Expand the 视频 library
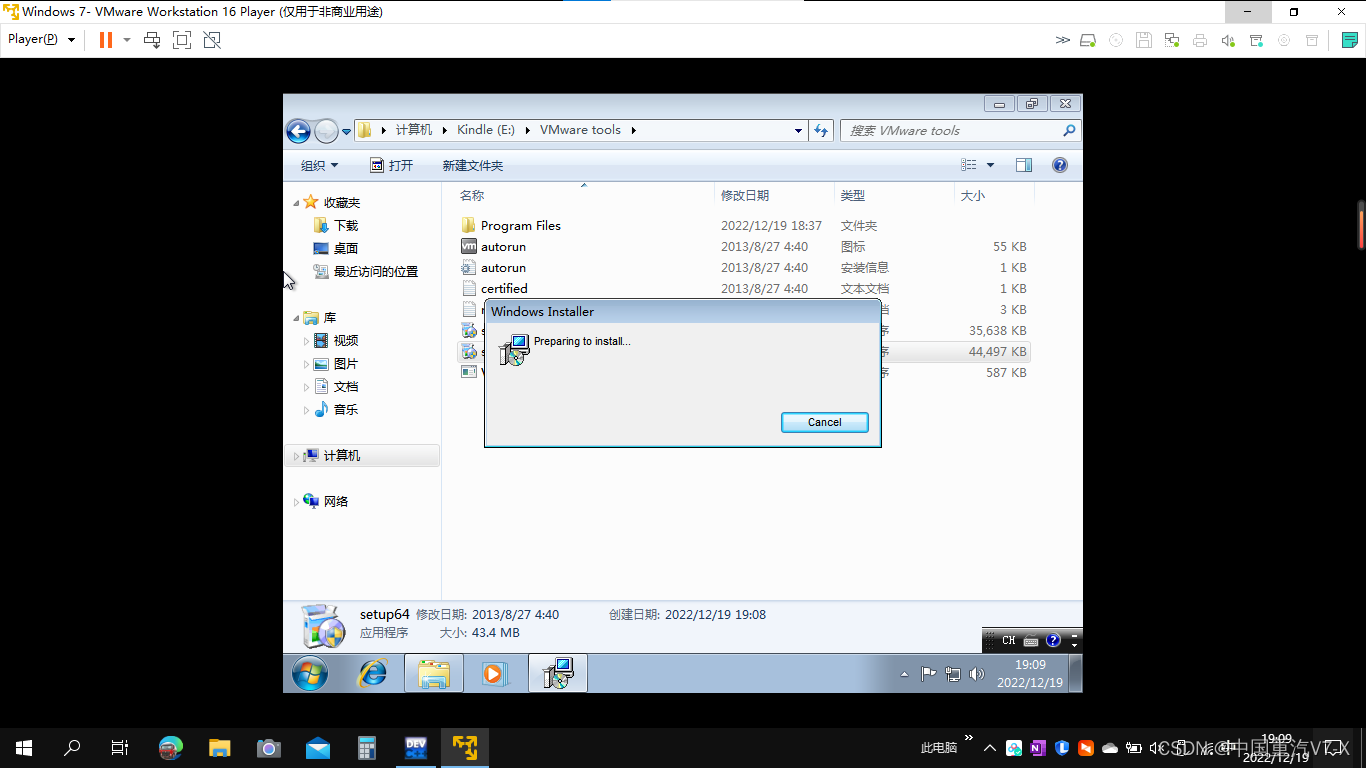This screenshot has width=1366, height=768. 307,342
